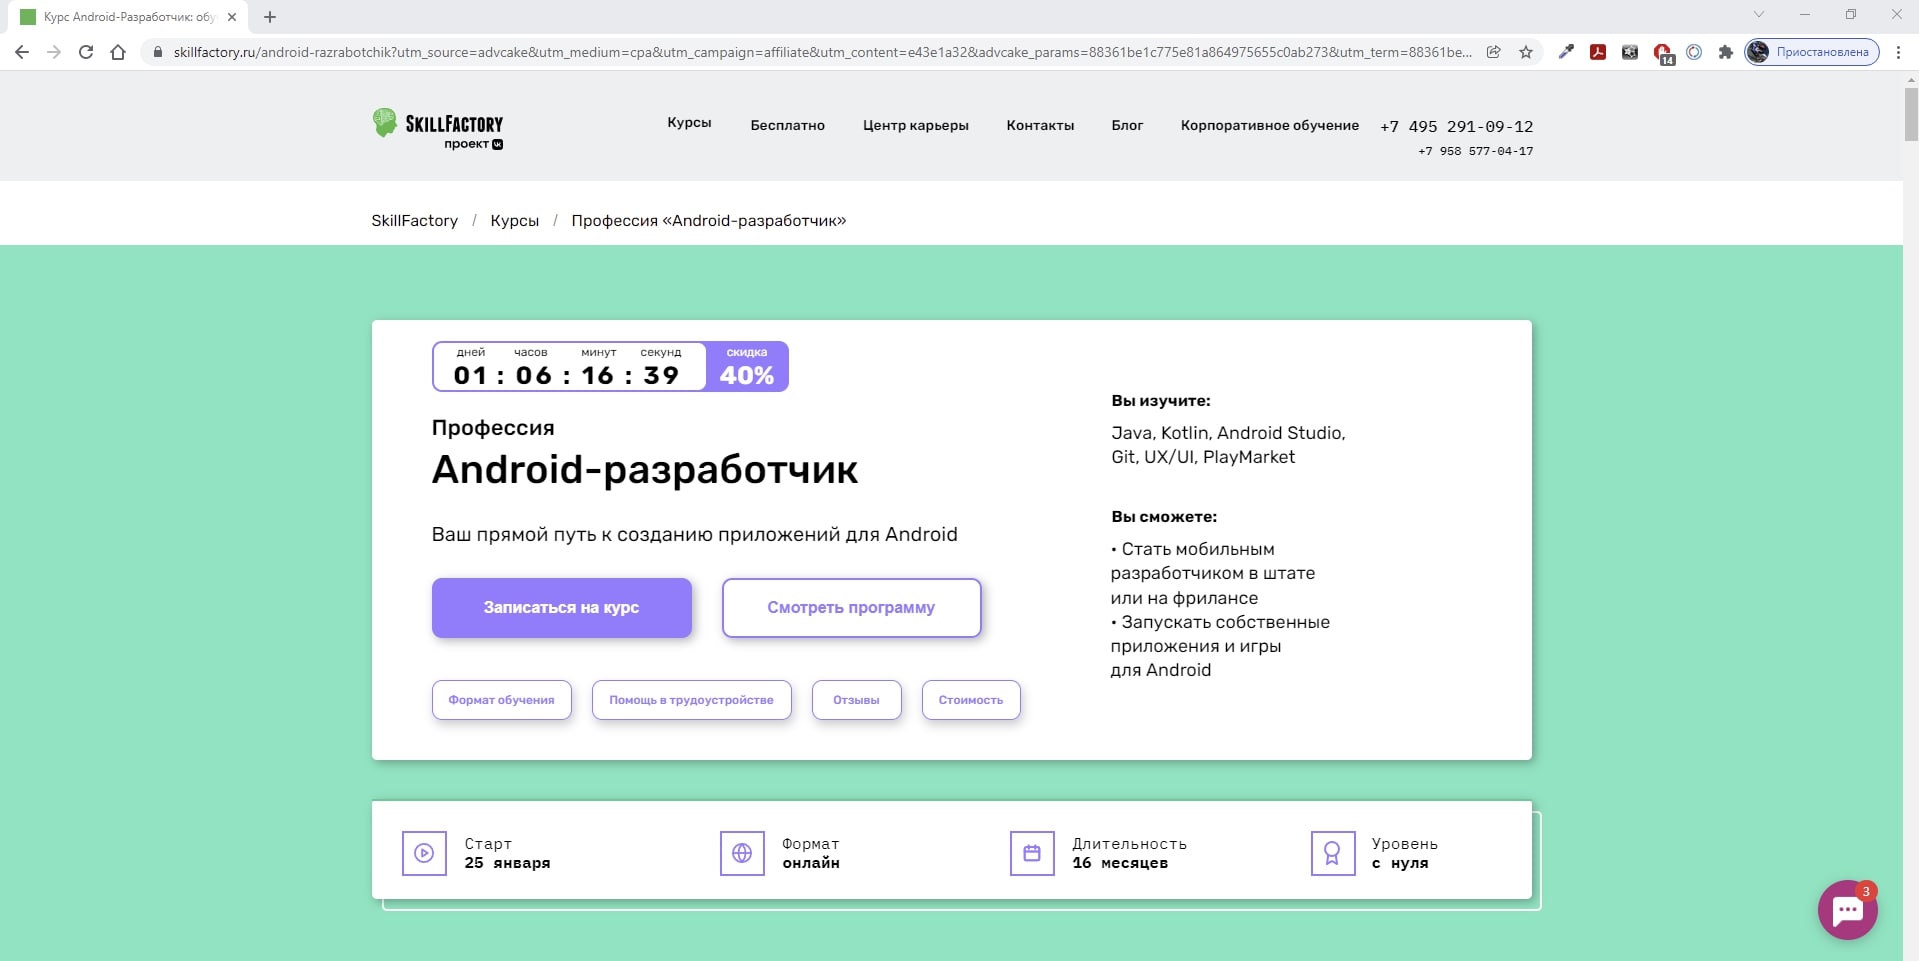Open the Контакты menu item
This screenshot has width=1919, height=961.
1040,125
